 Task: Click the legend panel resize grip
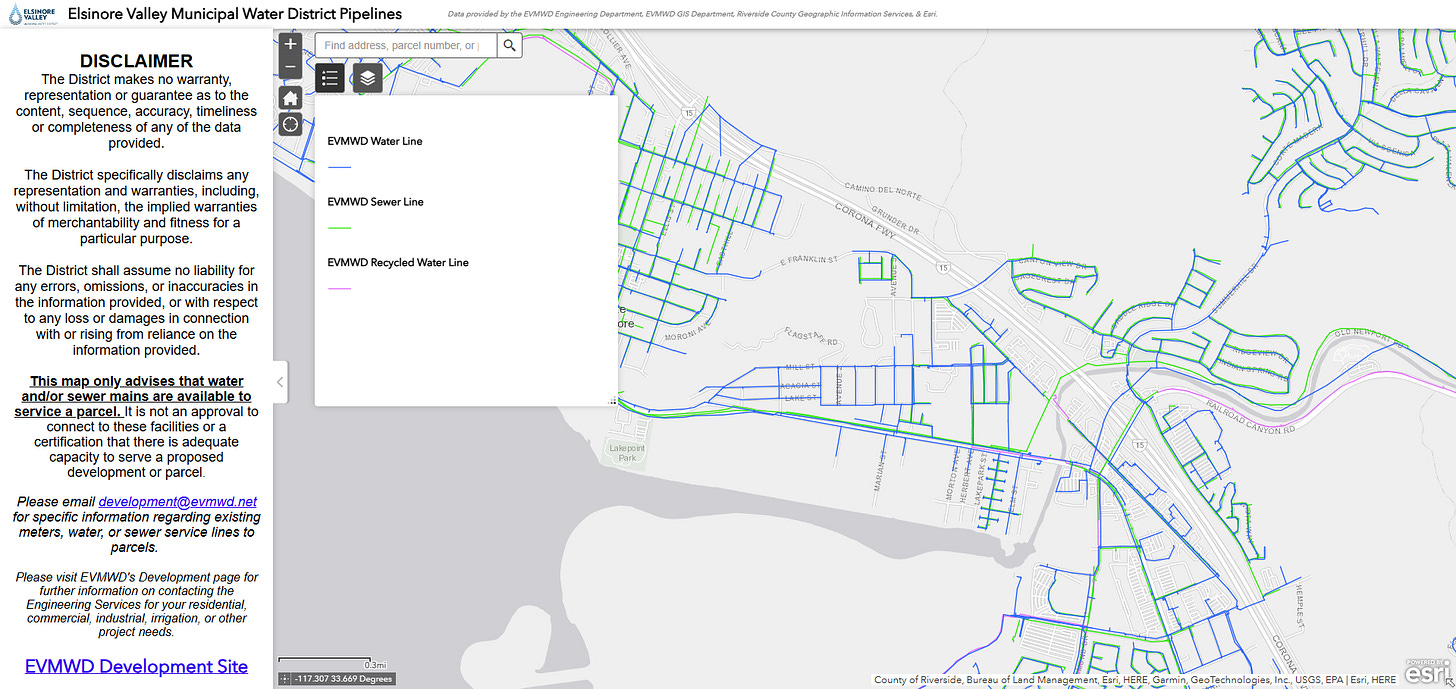pyautogui.click(x=613, y=401)
